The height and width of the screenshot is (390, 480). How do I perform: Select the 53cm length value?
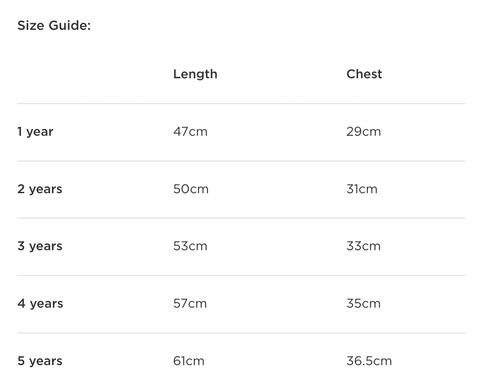pyautogui.click(x=190, y=246)
